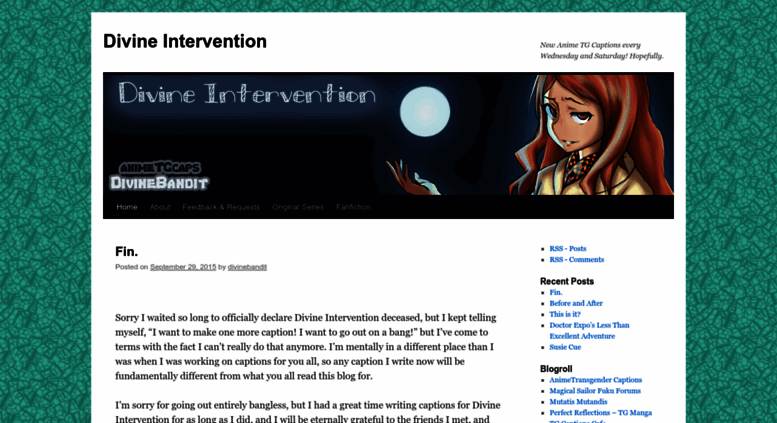
Task: Click the Divine Intervention header banner image
Action: [388, 134]
